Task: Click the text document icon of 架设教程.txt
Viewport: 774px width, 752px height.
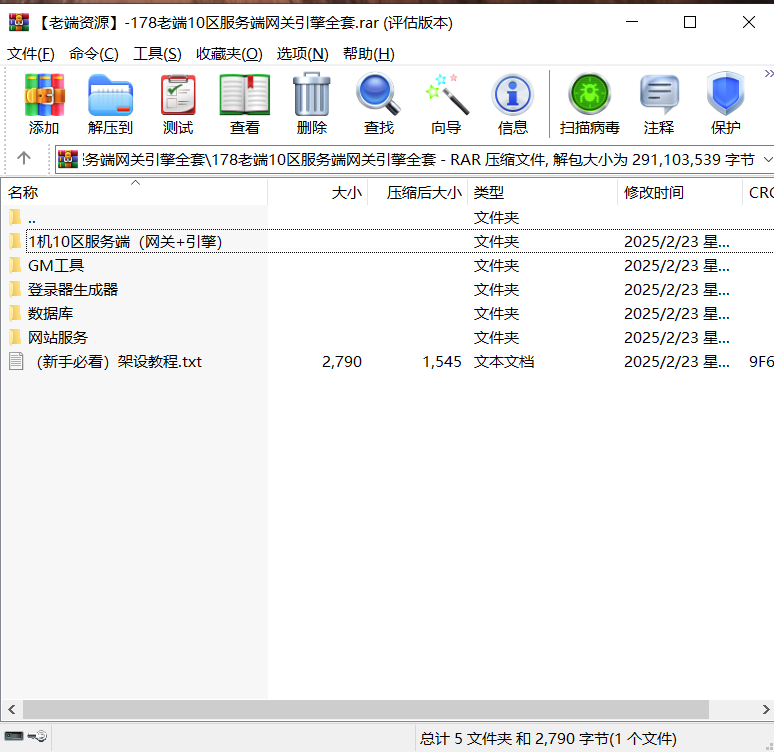Action: pos(16,361)
